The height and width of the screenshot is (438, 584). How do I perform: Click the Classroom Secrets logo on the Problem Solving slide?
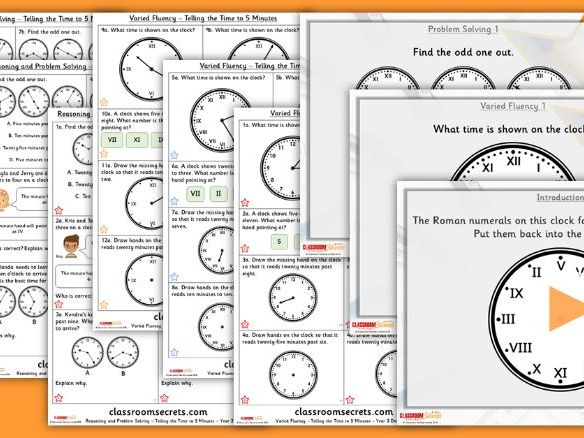[x=323, y=247]
